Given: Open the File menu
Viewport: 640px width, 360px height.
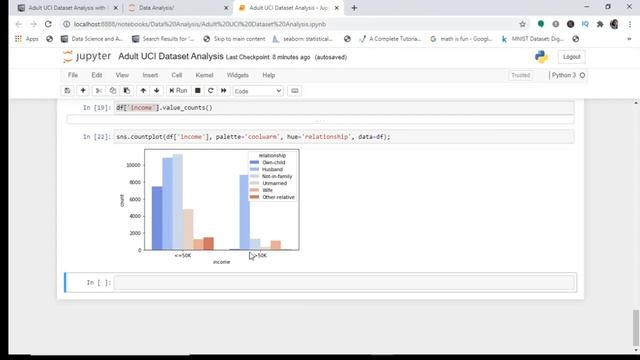Looking at the screenshot, I should pyautogui.click(x=73, y=75).
